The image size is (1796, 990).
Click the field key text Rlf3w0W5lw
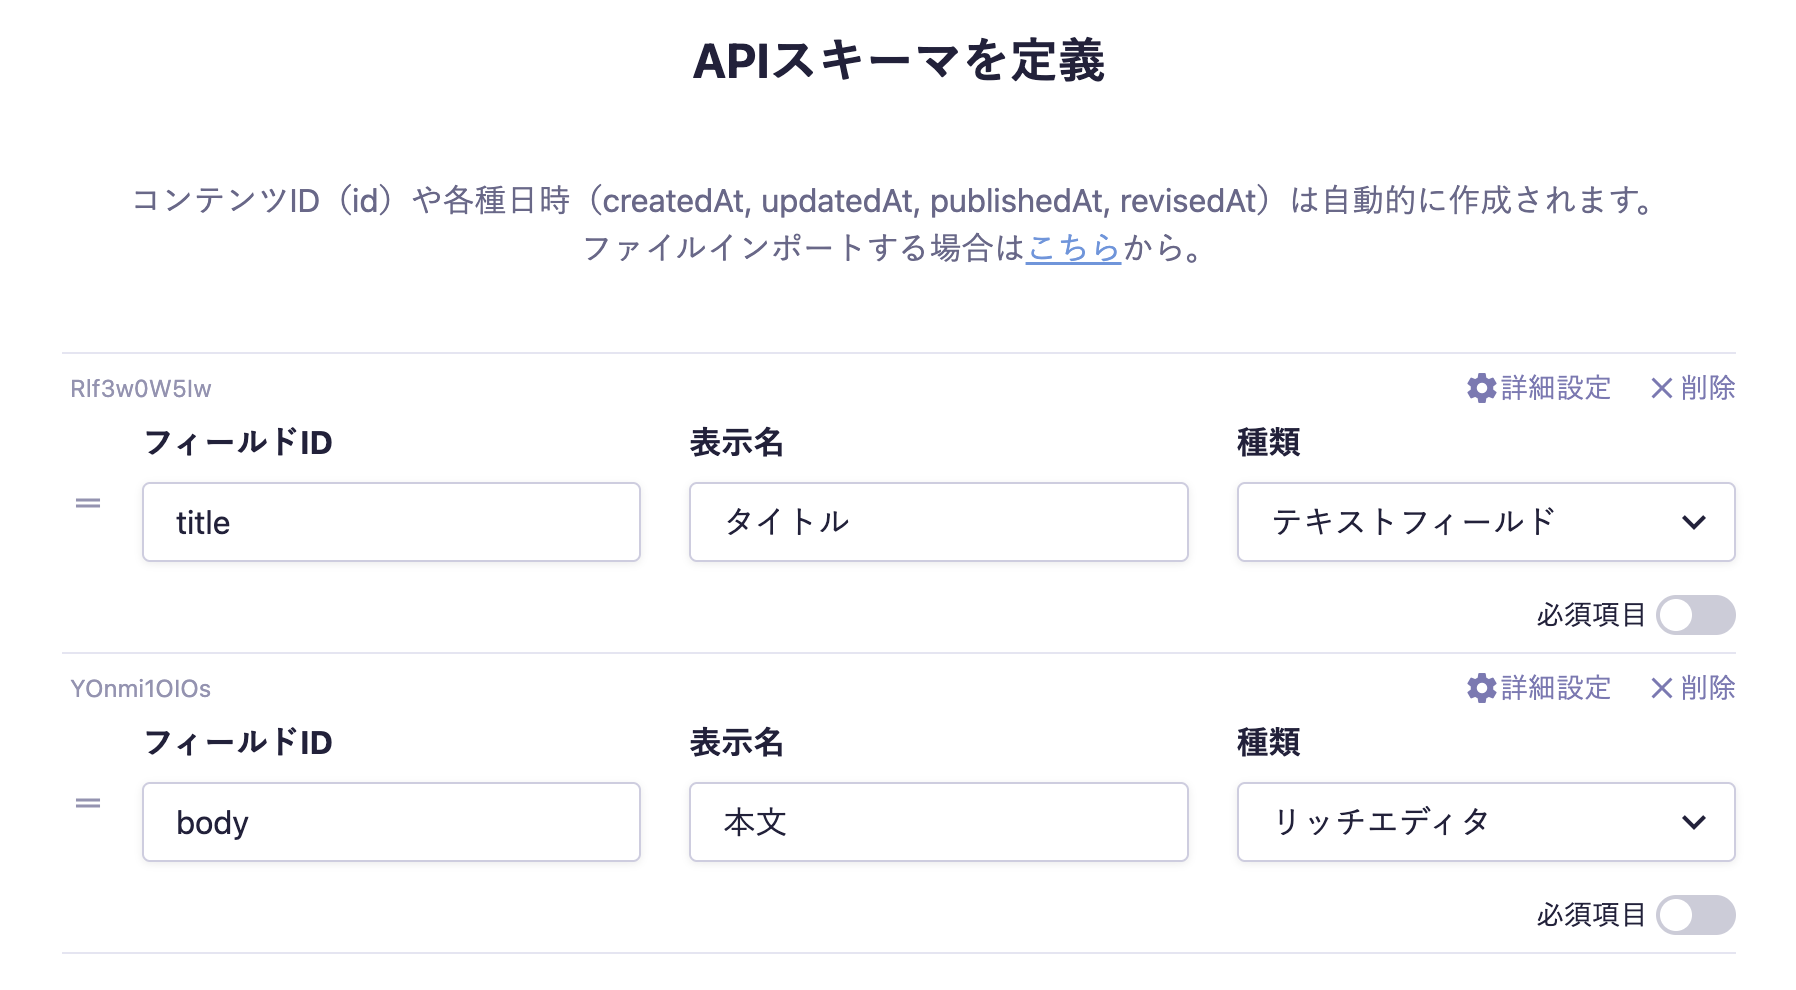pos(141,389)
